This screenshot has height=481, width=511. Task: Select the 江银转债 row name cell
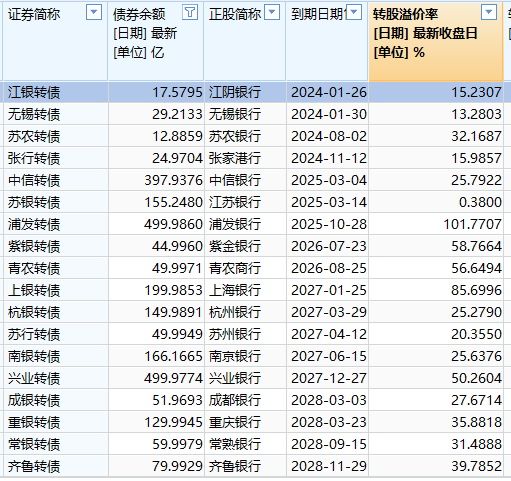click(x=56, y=92)
